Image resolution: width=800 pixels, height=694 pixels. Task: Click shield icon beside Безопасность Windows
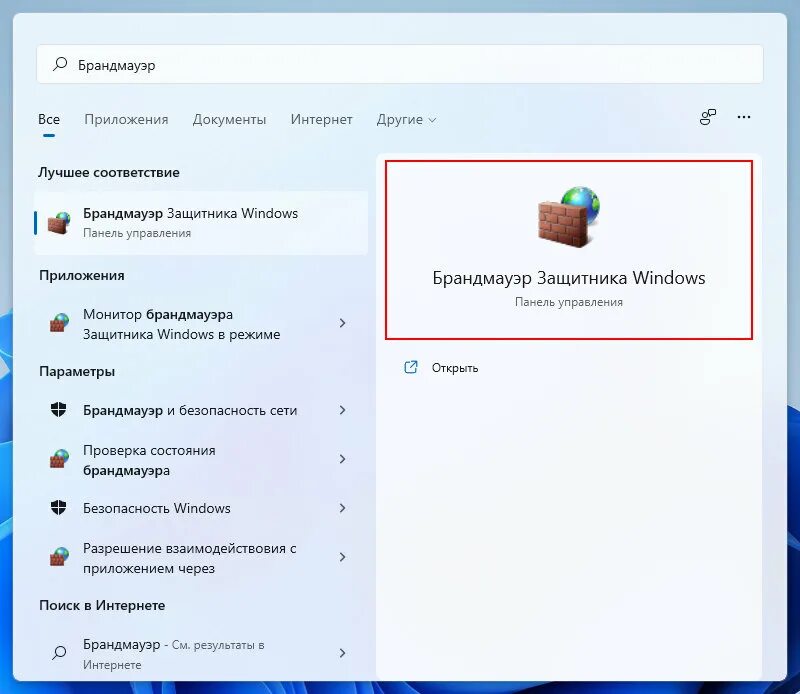(59, 507)
